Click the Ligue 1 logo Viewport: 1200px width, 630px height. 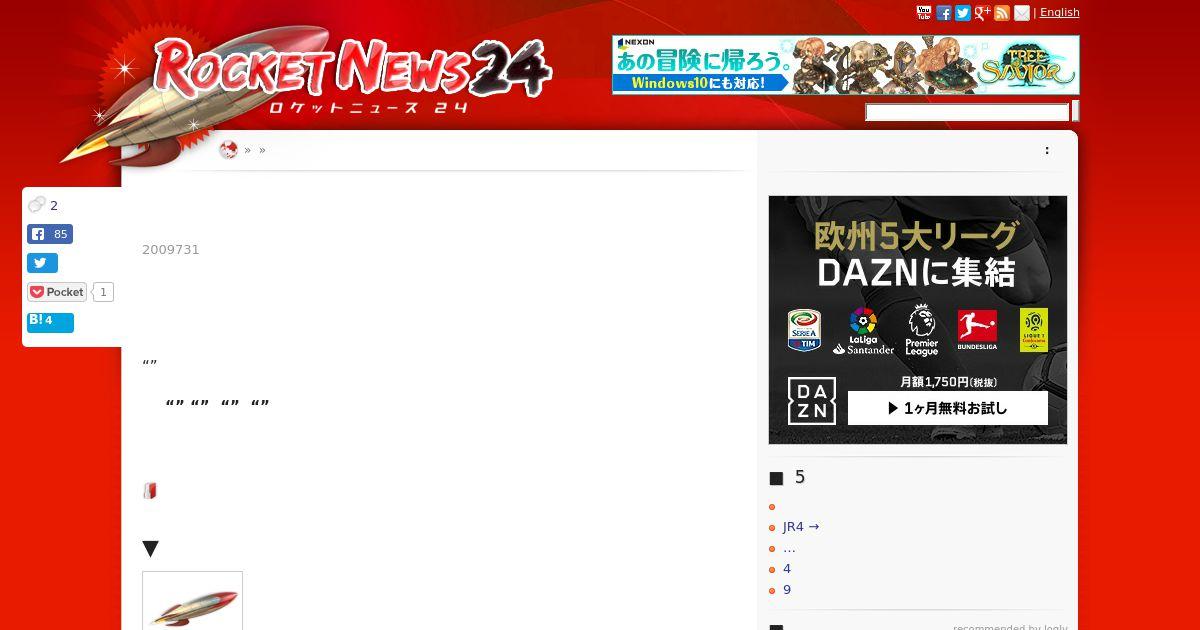[1033, 330]
